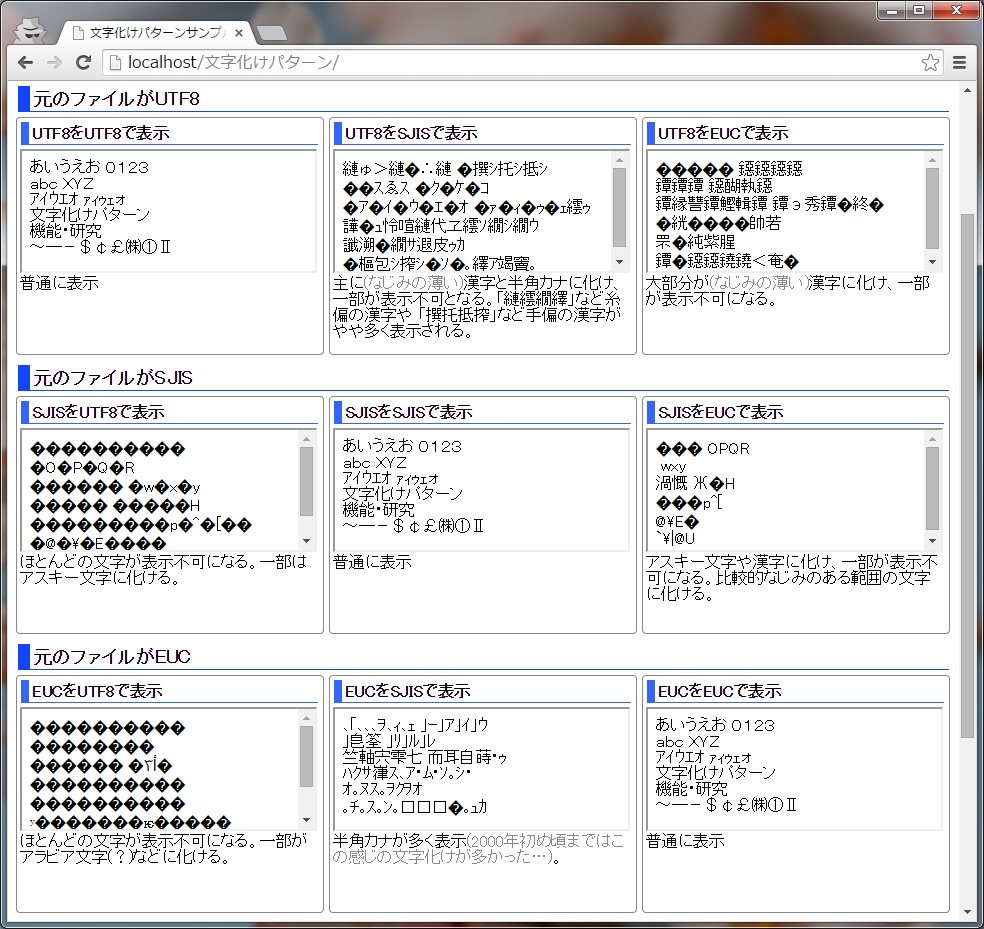Click the SJISをUTF8で表示 box scrollbar thumb
The width and height of the screenshot is (984, 929).
pos(306,480)
